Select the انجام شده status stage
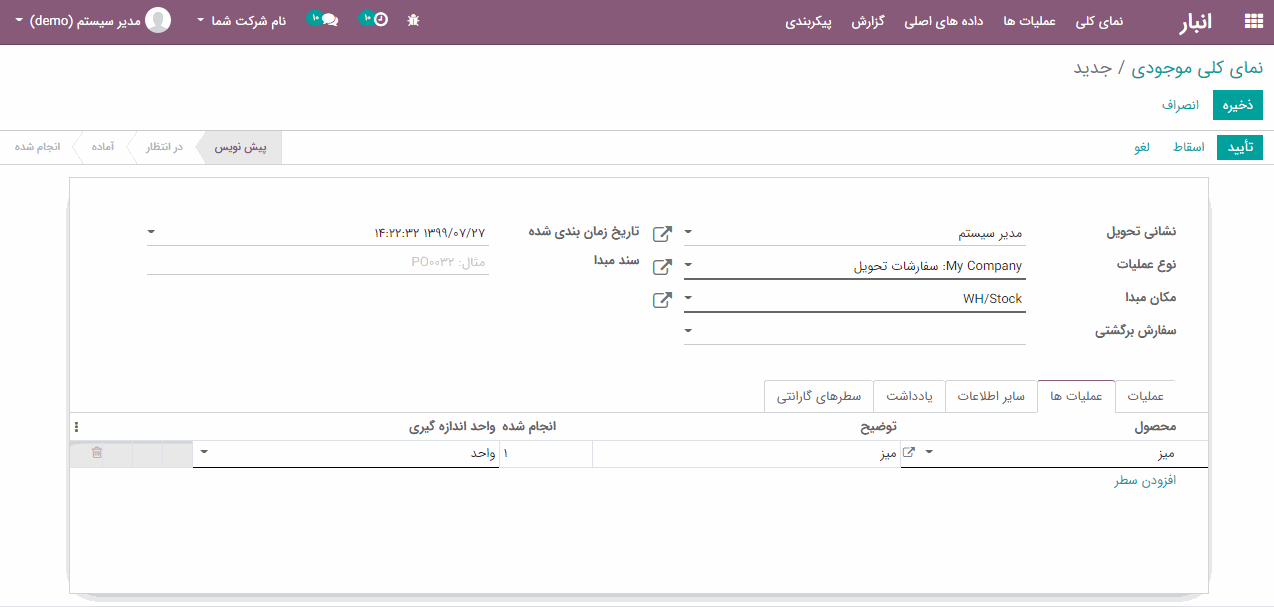The image size is (1274, 607). (x=37, y=147)
